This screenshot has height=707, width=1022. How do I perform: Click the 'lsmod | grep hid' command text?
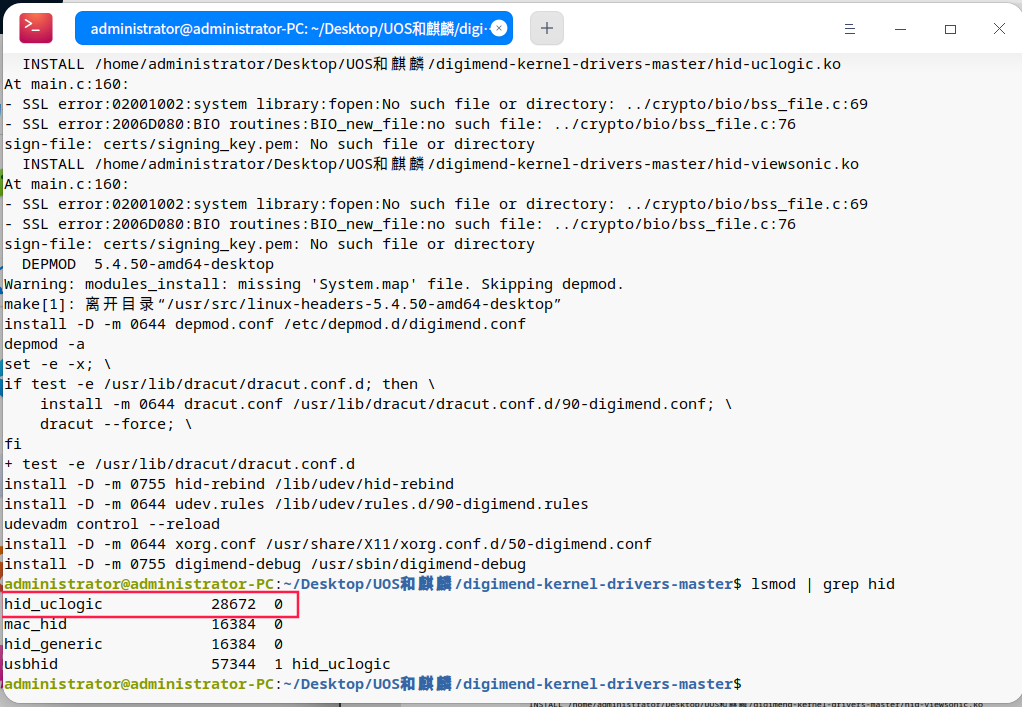[822, 584]
